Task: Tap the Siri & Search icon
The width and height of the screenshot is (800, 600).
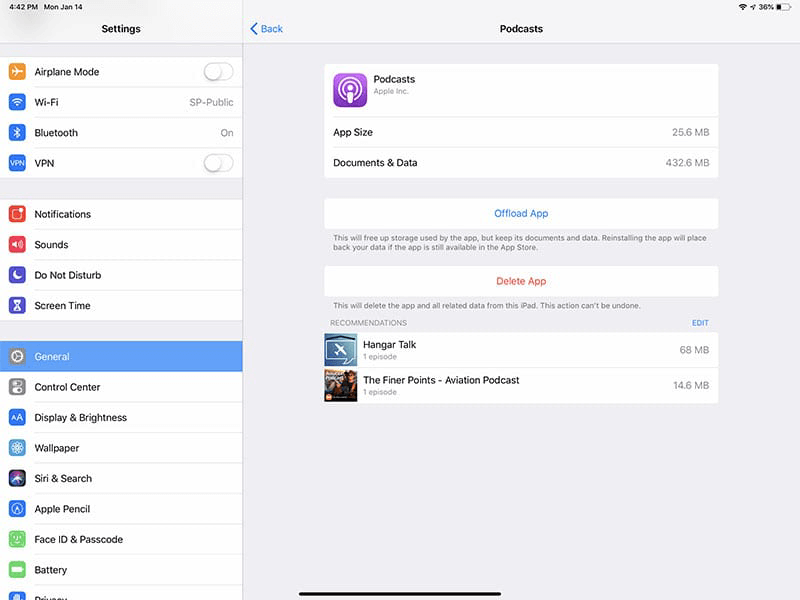Action: pos(17,479)
